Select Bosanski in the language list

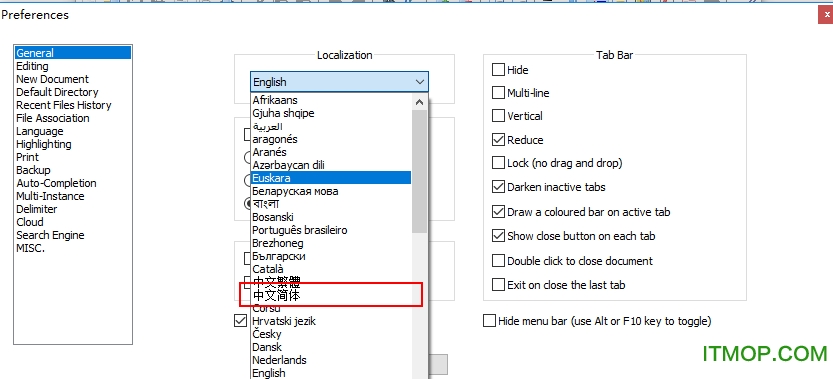tap(331, 217)
